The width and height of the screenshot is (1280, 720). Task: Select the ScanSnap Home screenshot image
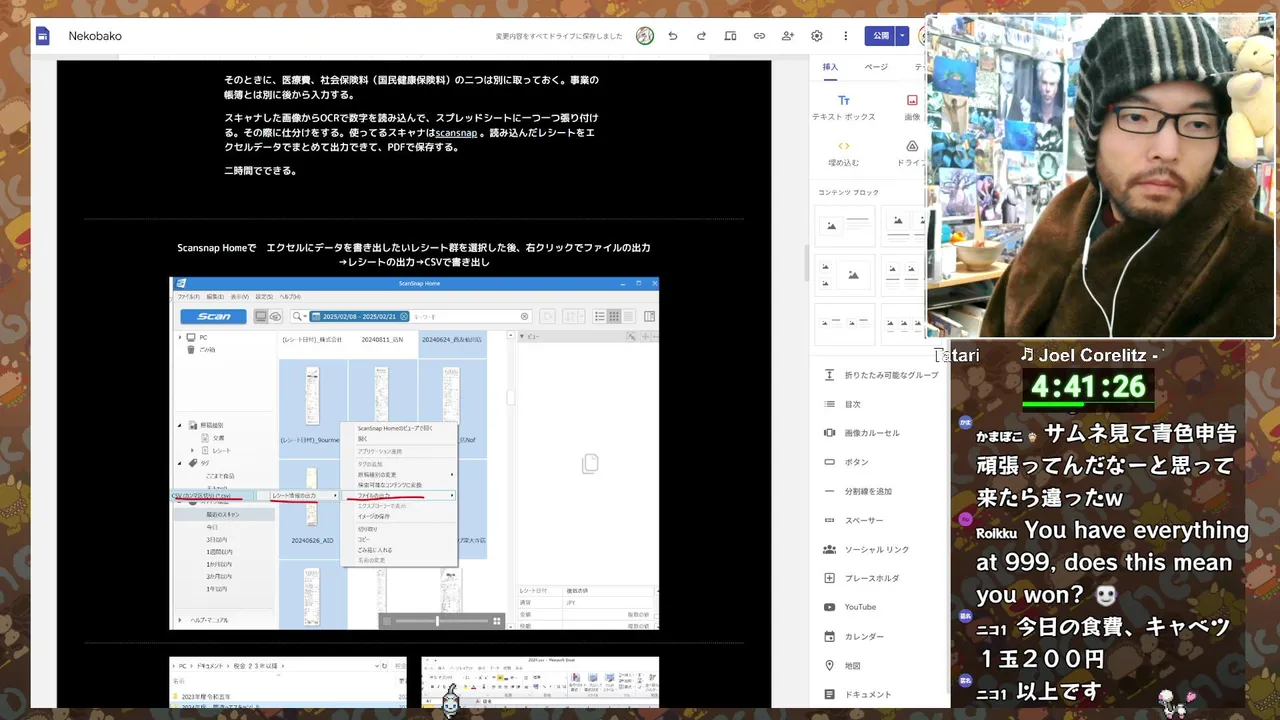click(x=414, y=453)
